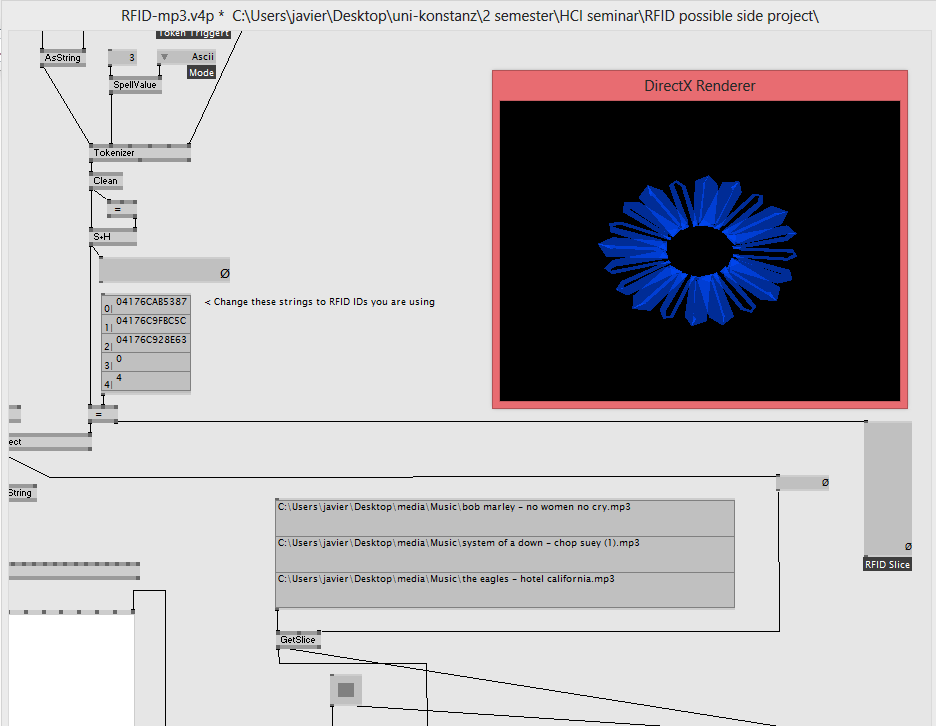Click the comment about changing RFID IDs
Viewport: 936px width, 726px height.
tap(320, 302)
